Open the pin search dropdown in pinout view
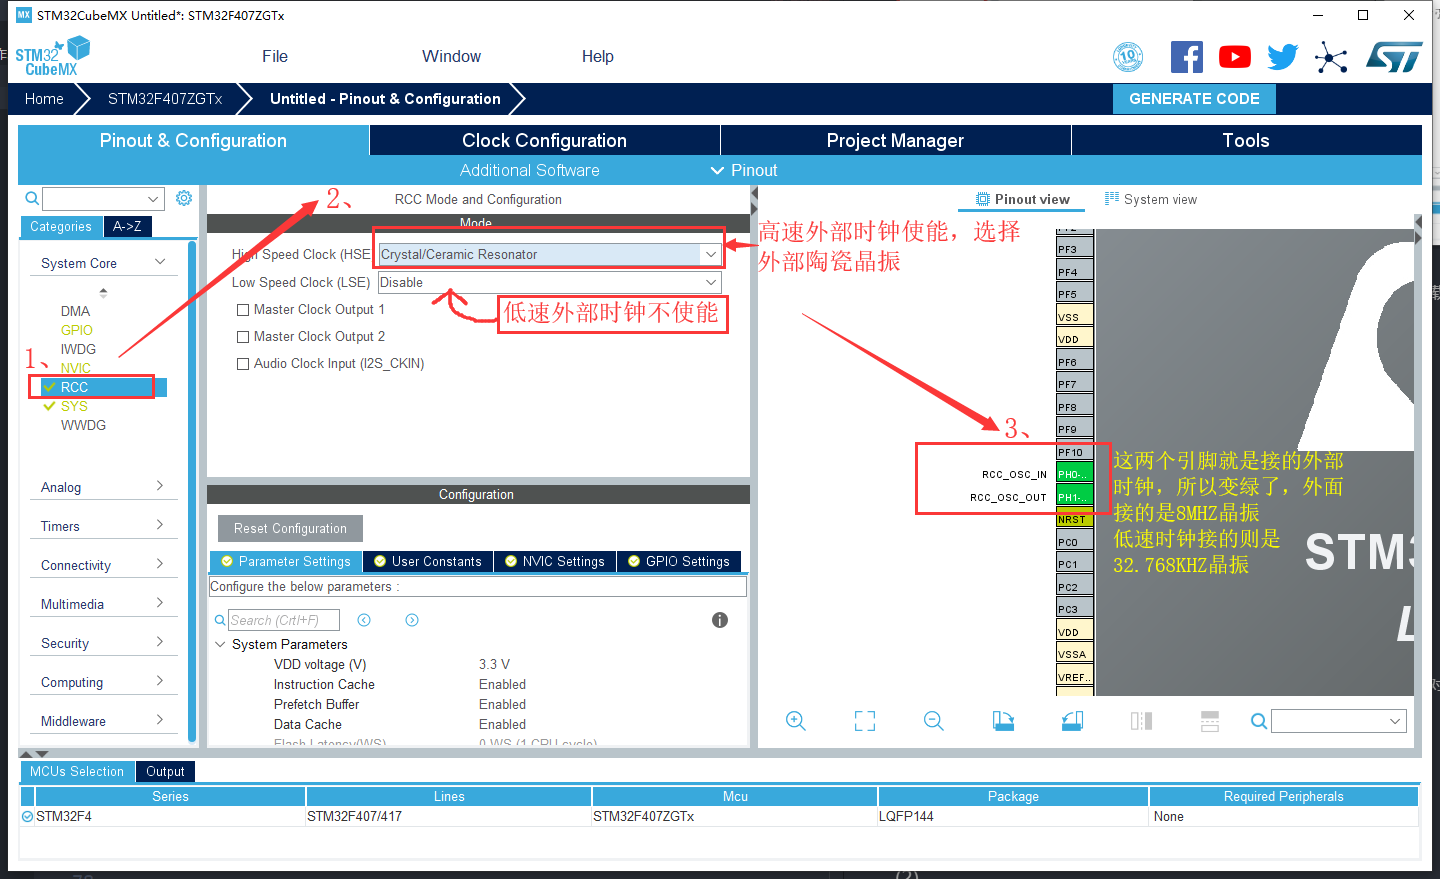Viewport: 1440px width, 879px height. (1395, 721)
